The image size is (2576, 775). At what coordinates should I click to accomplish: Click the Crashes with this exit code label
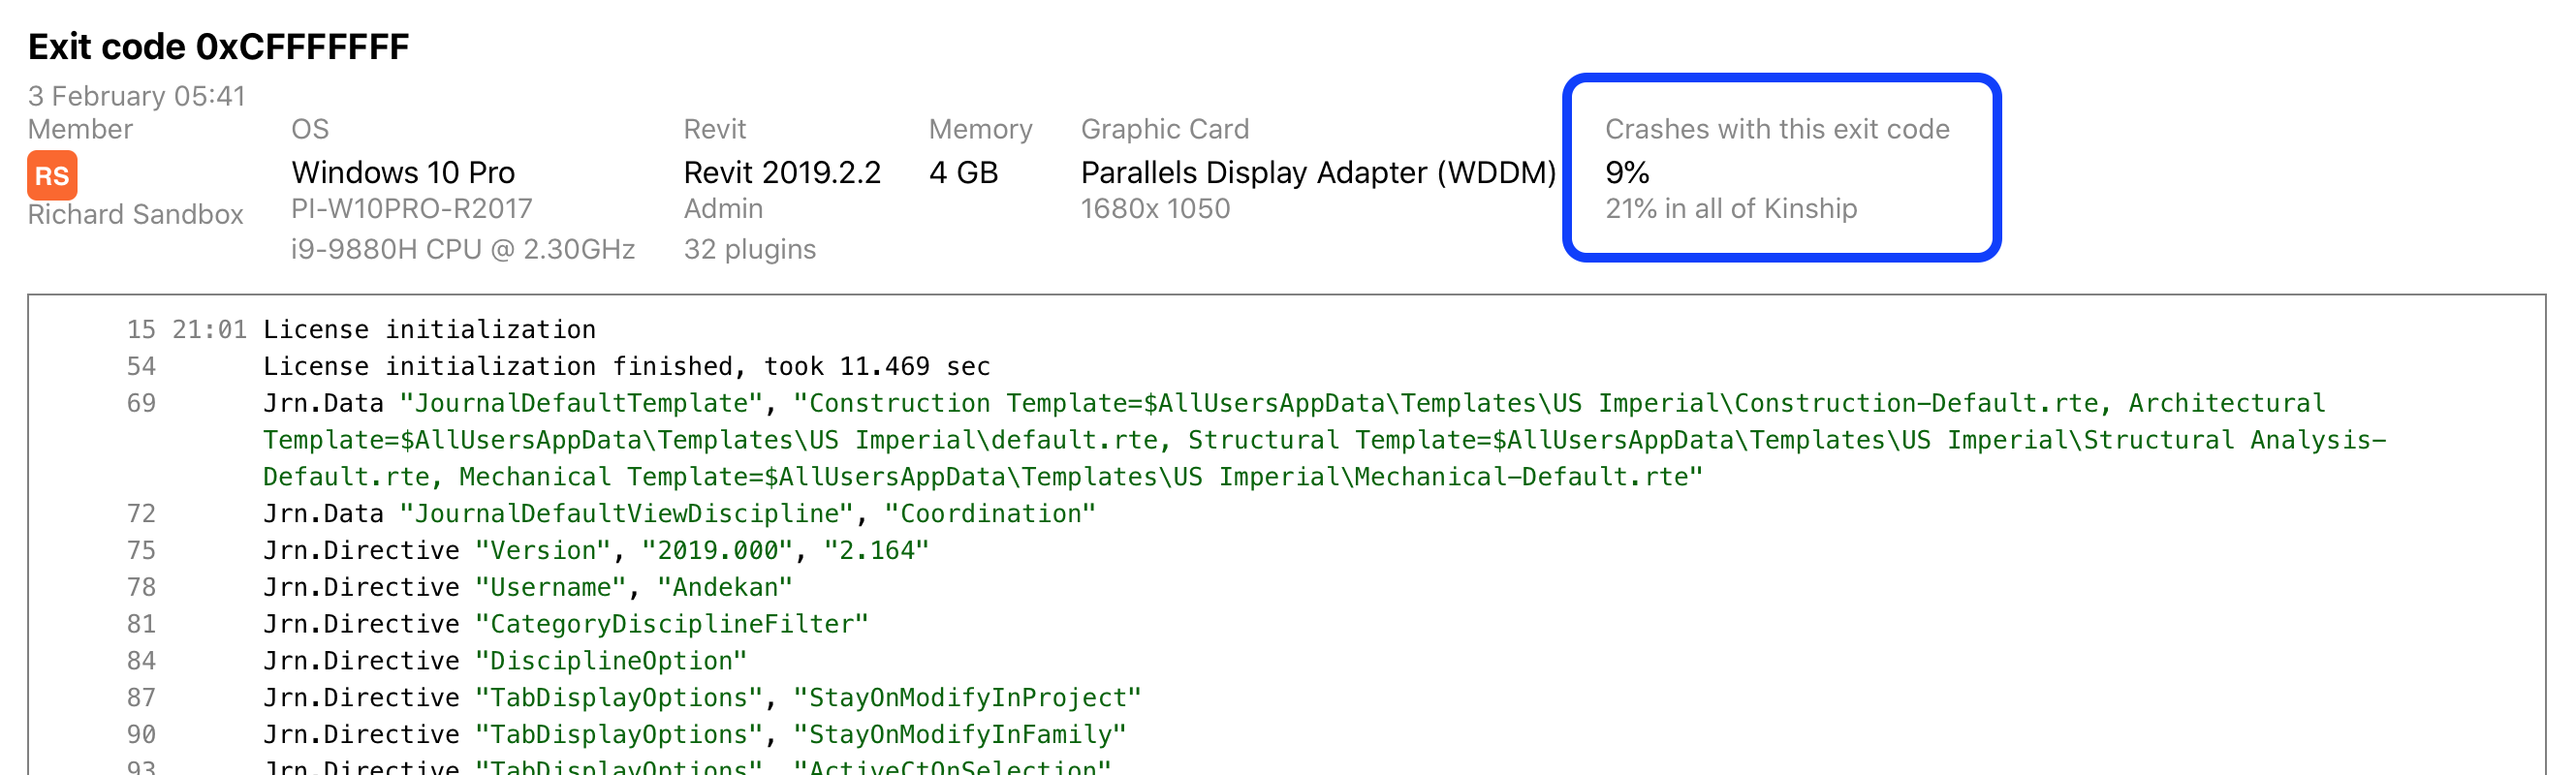pos(1777,129)
